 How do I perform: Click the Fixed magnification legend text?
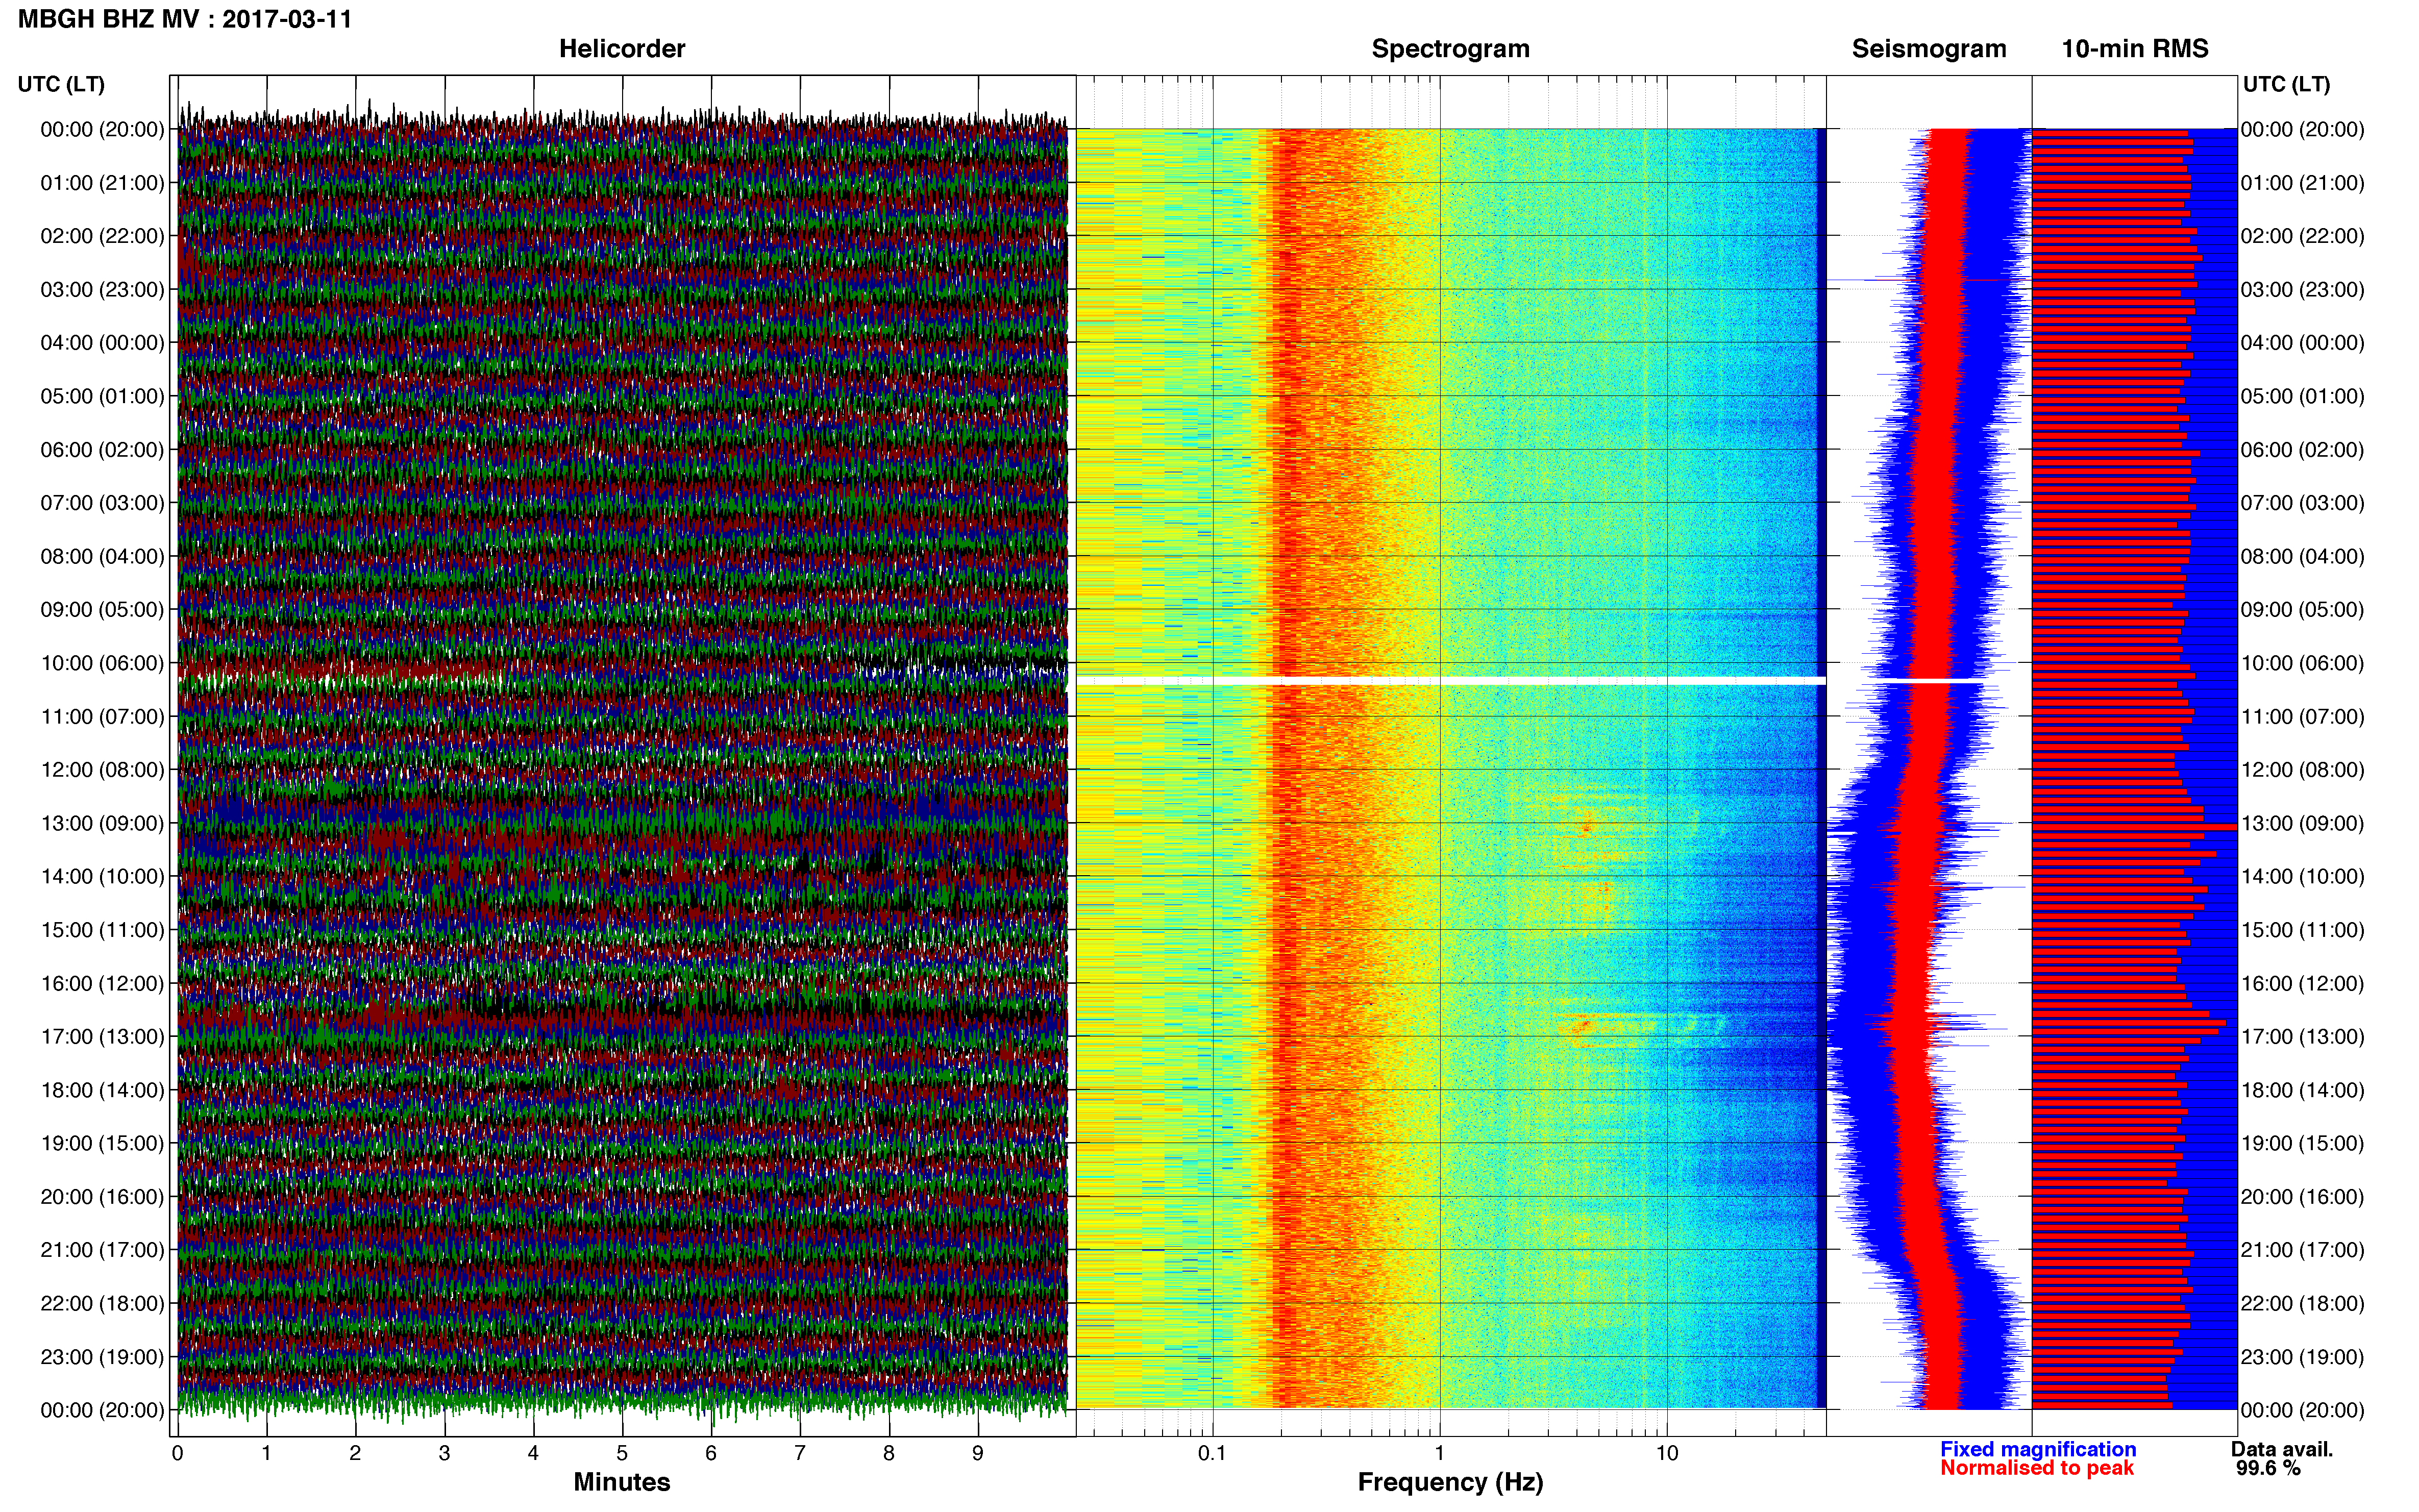[2038, 1449]
